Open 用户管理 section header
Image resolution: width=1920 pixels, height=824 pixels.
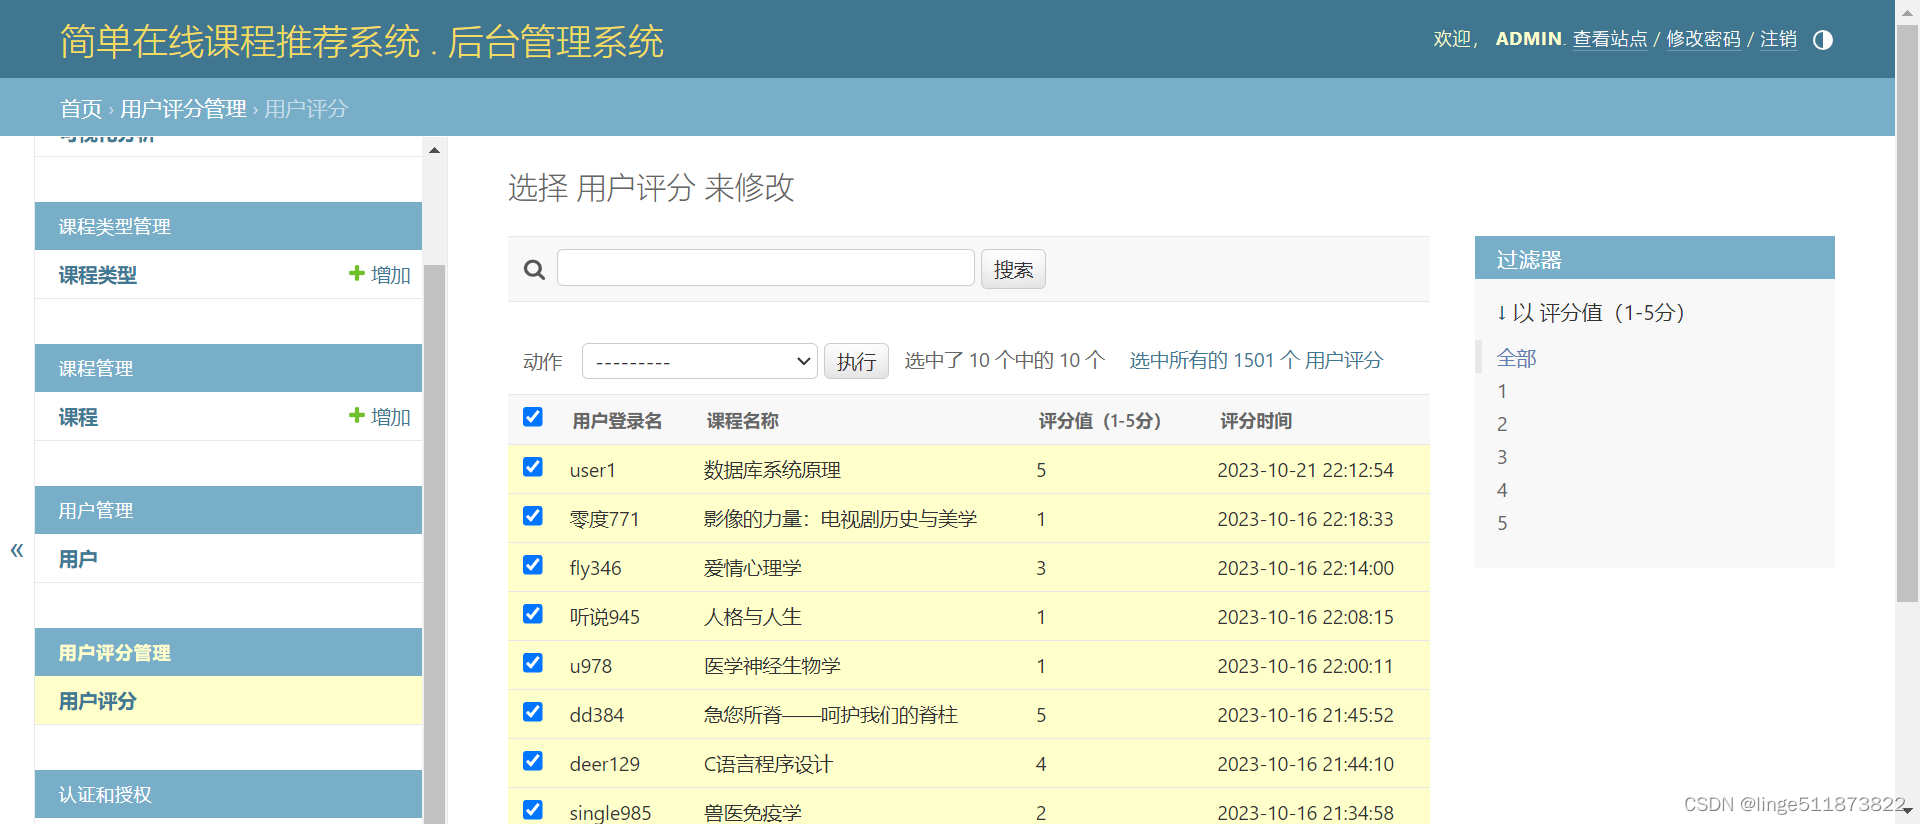coord(96,511)
